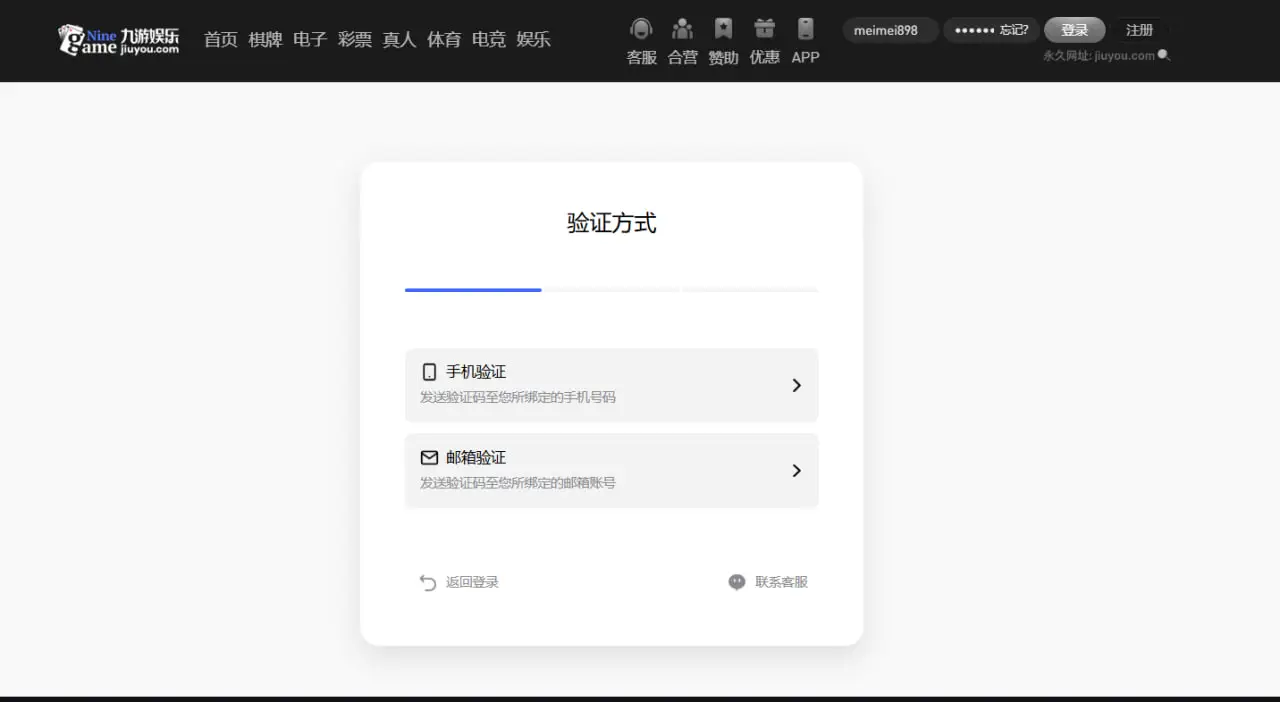Click the 登录 login button
The image size is (1280, 702).
[1074, 29]
